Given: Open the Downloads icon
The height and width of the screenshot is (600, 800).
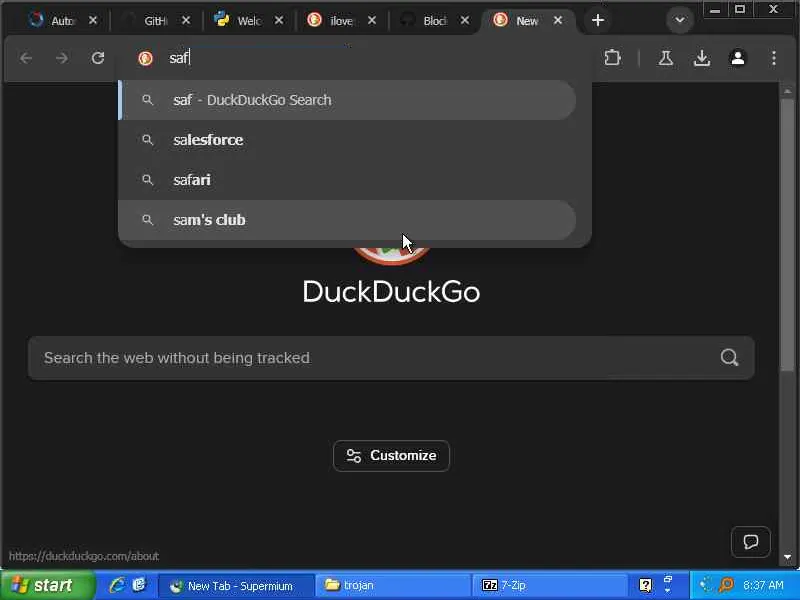Looking at the screenshot, I should coord(702,58).
